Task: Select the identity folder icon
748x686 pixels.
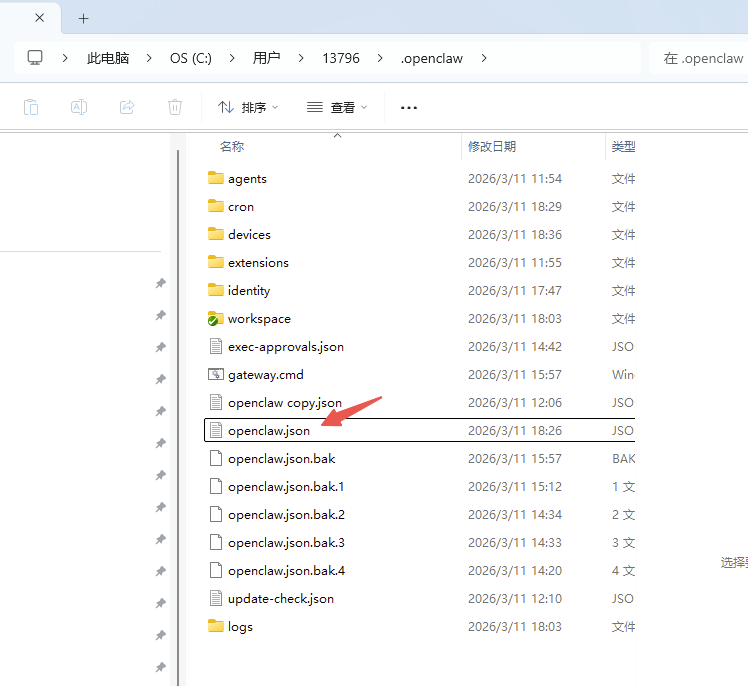Action: (x=216, y=290)
